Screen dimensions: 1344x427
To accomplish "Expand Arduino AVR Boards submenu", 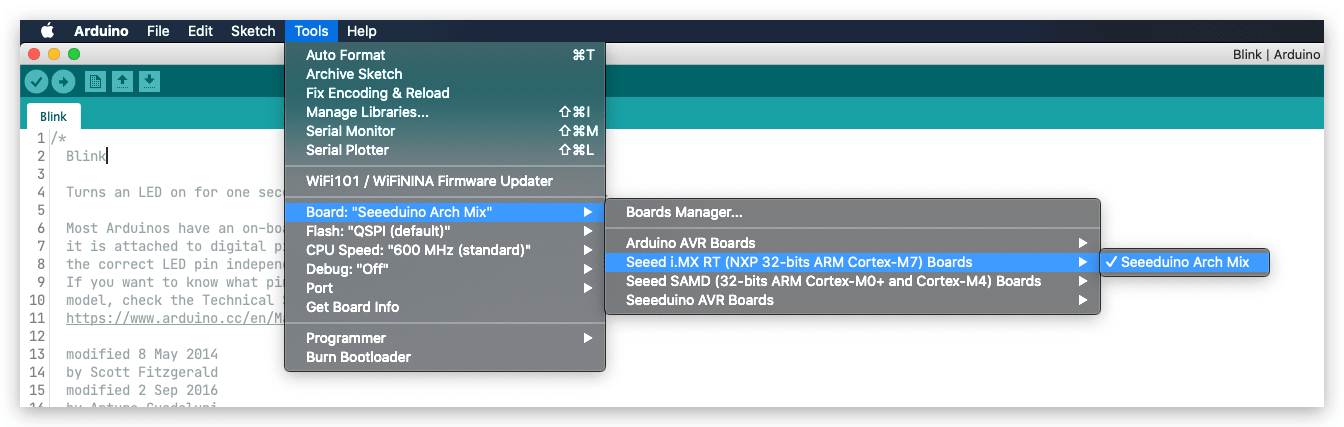I will click(x=853, y=243).
